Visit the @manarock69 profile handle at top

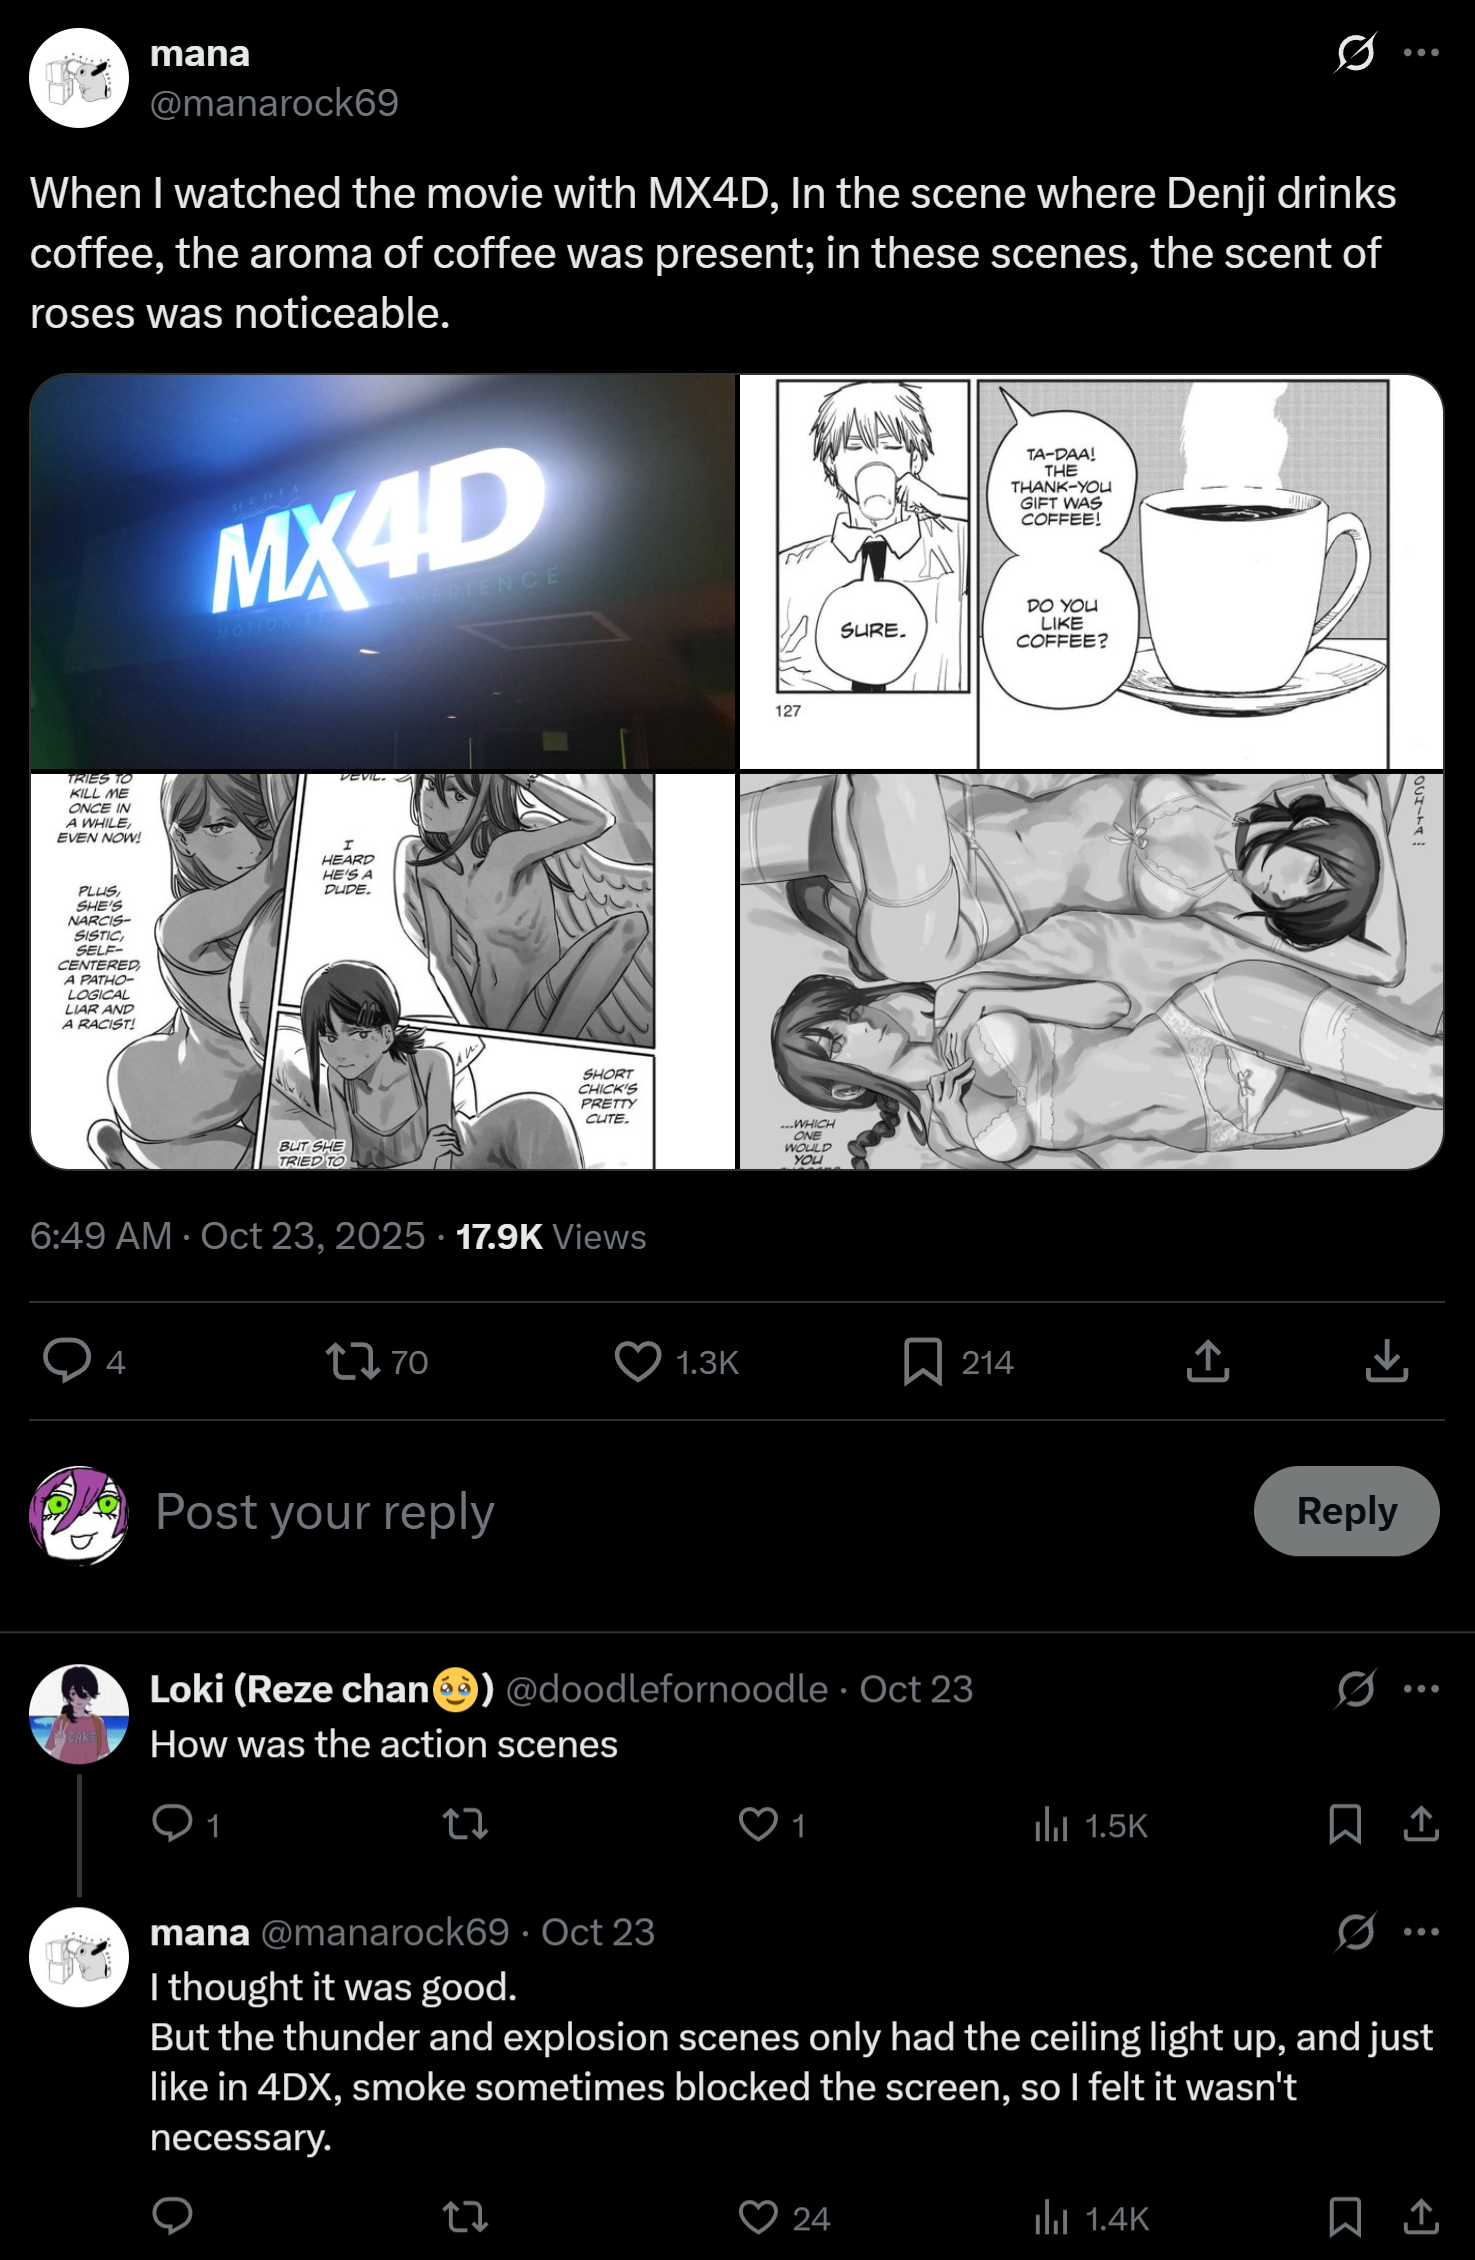point(274,103)
